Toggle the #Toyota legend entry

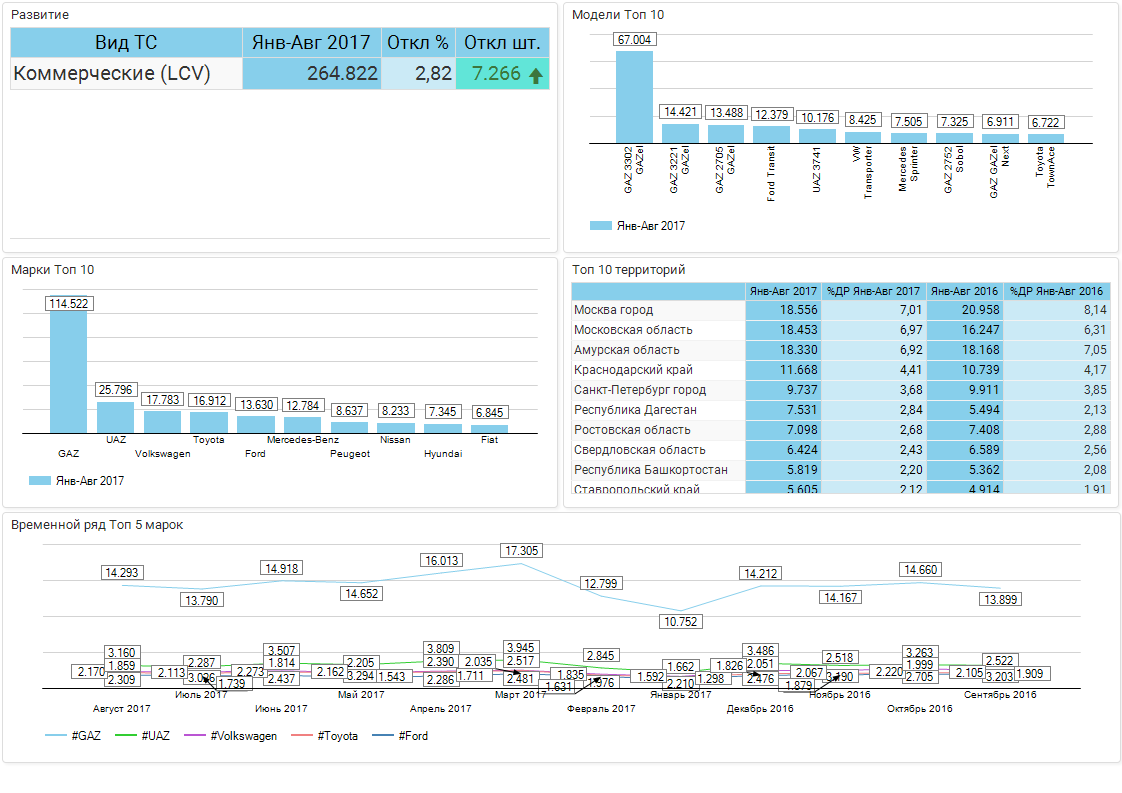pos(336,736)
